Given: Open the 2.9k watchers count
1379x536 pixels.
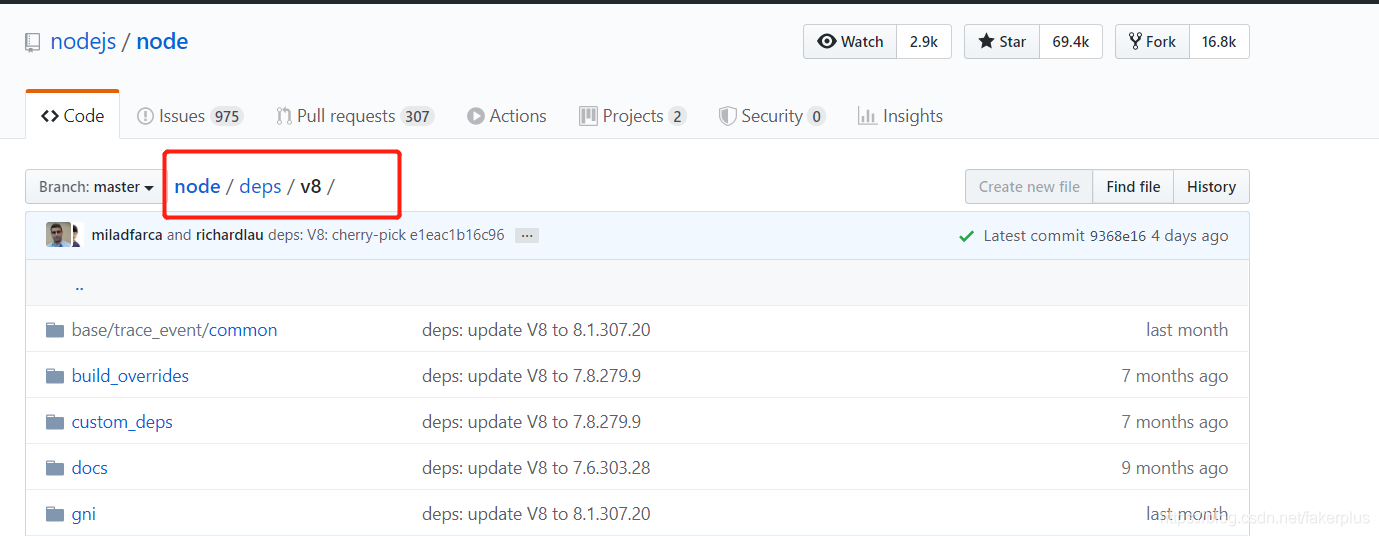Looking at the screenshot, I should [924, 41].
